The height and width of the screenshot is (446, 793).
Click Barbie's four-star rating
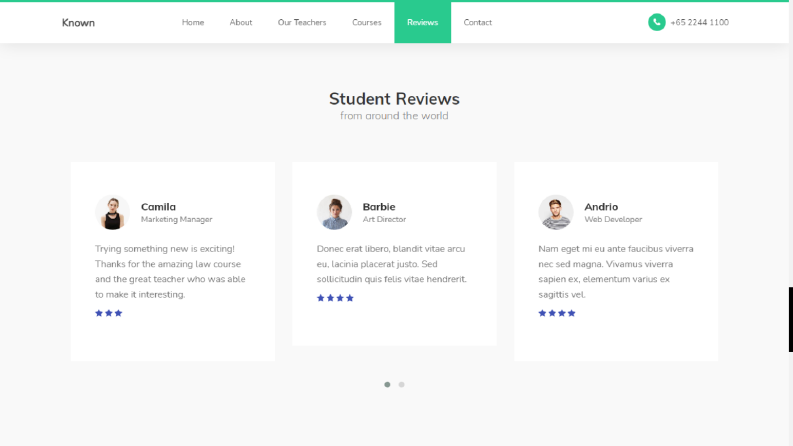point(335,298)
